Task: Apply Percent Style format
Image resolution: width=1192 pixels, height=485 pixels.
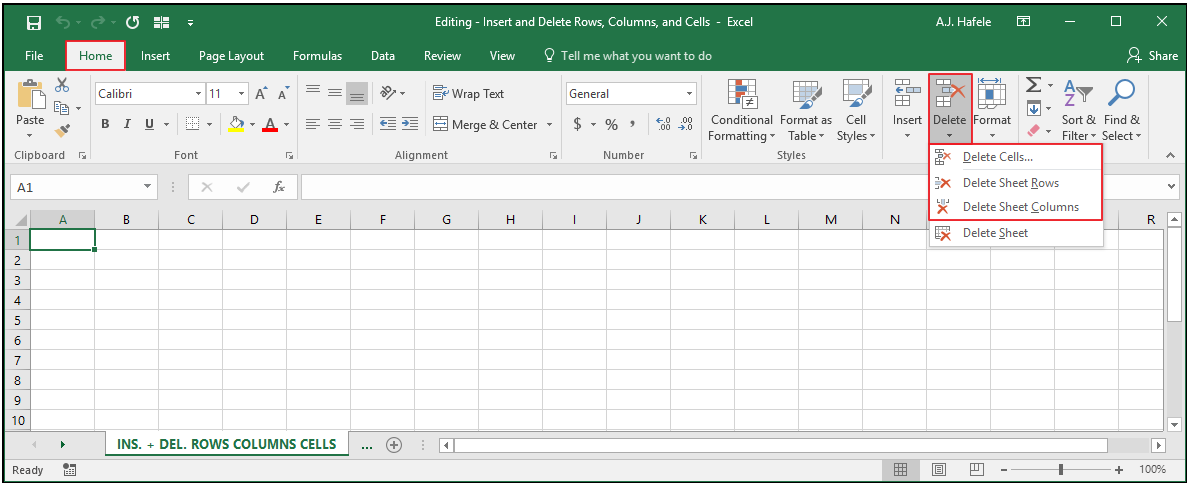Action: (x=612, y=124)
